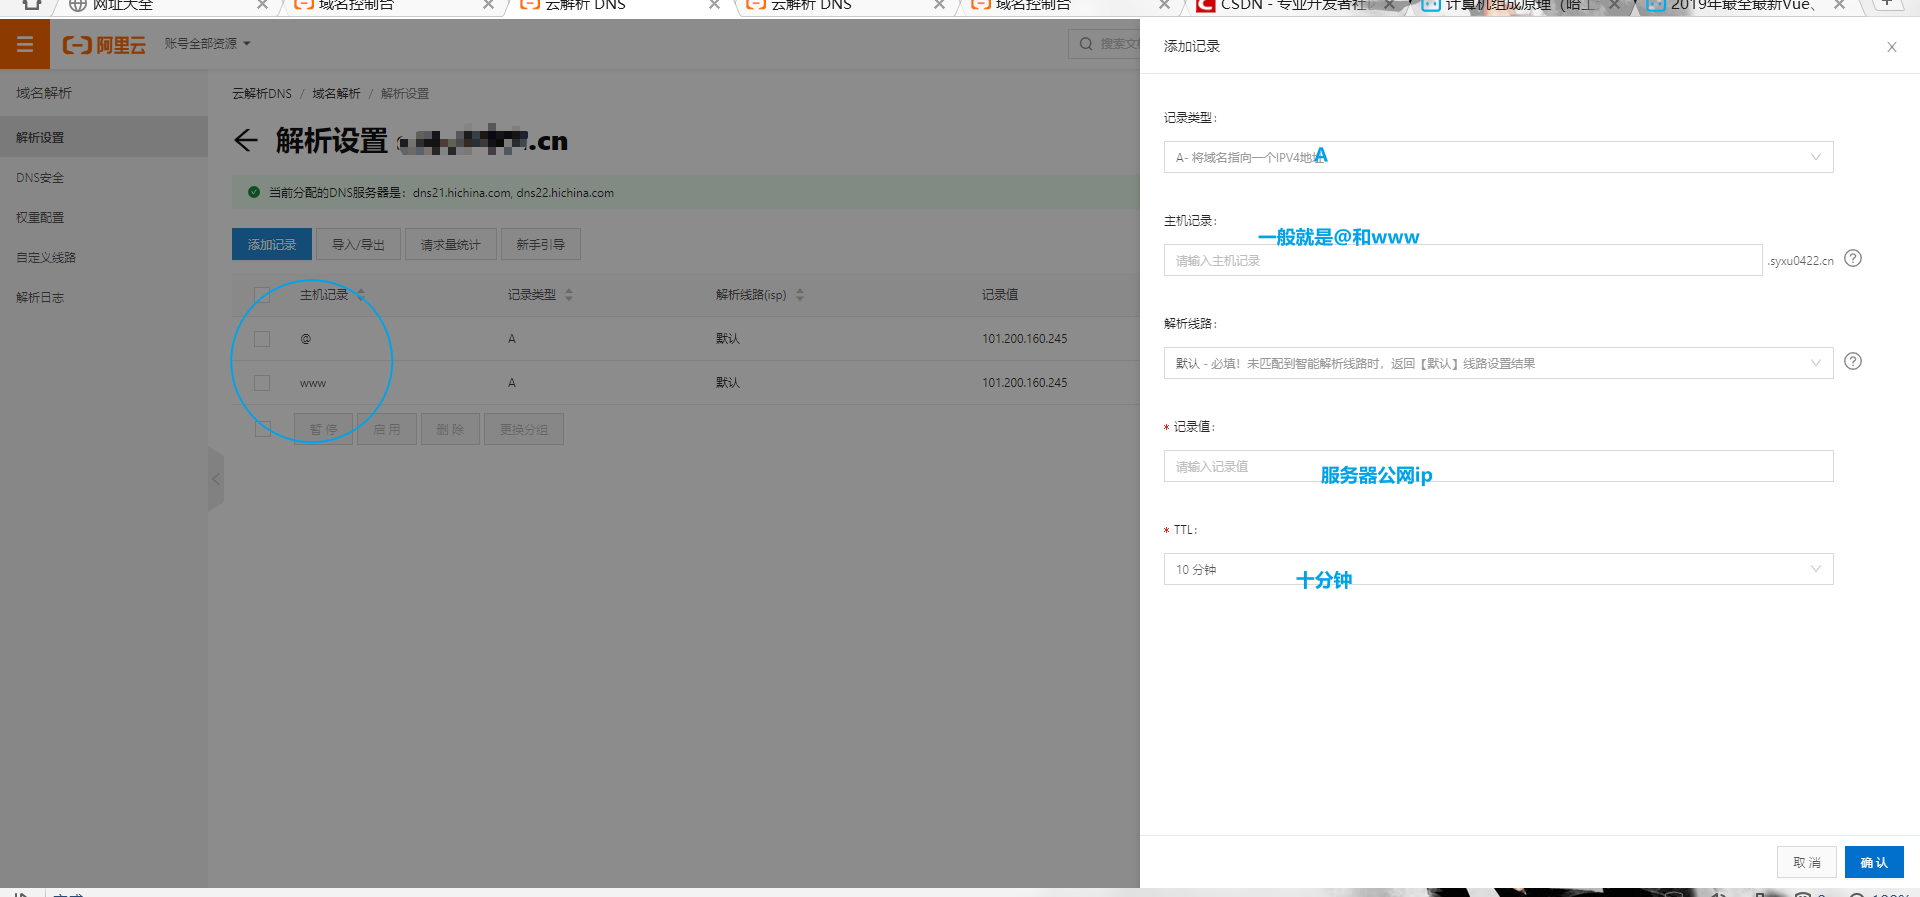The height and width of the screenshot is (897, 1920).
Task: Click the 删除 button below the table
Action: point(450,429)
